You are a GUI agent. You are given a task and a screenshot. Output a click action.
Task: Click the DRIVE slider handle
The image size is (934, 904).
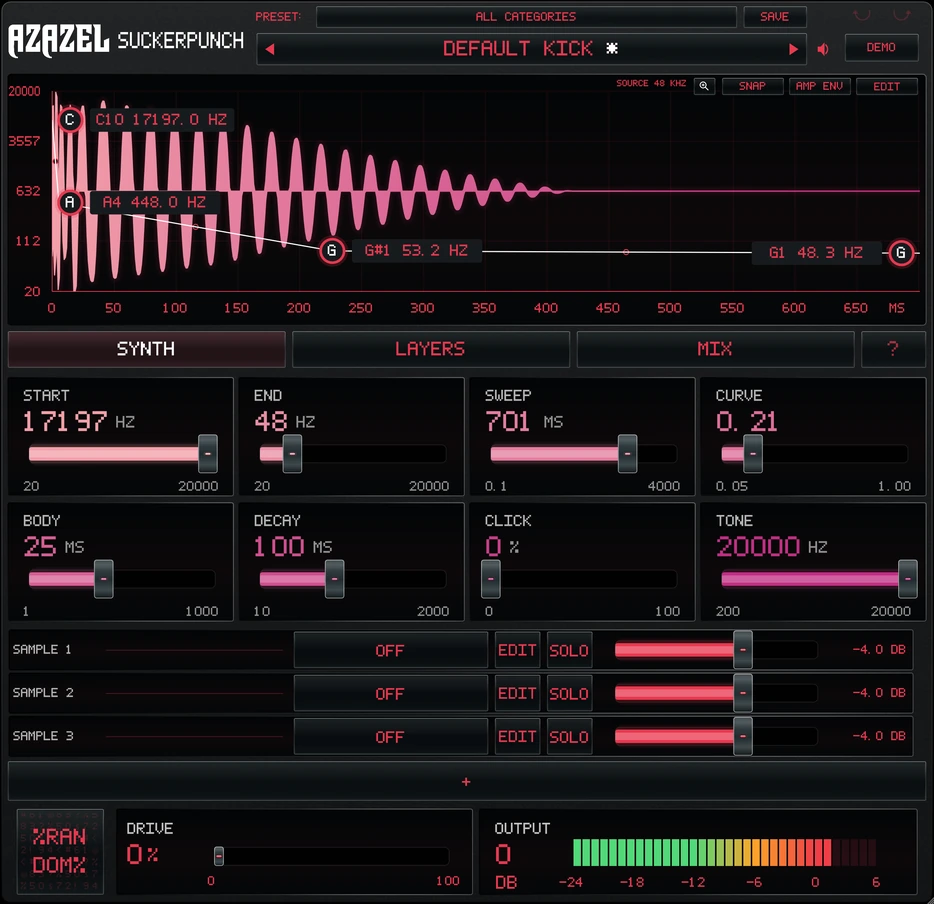click(219, 856)
